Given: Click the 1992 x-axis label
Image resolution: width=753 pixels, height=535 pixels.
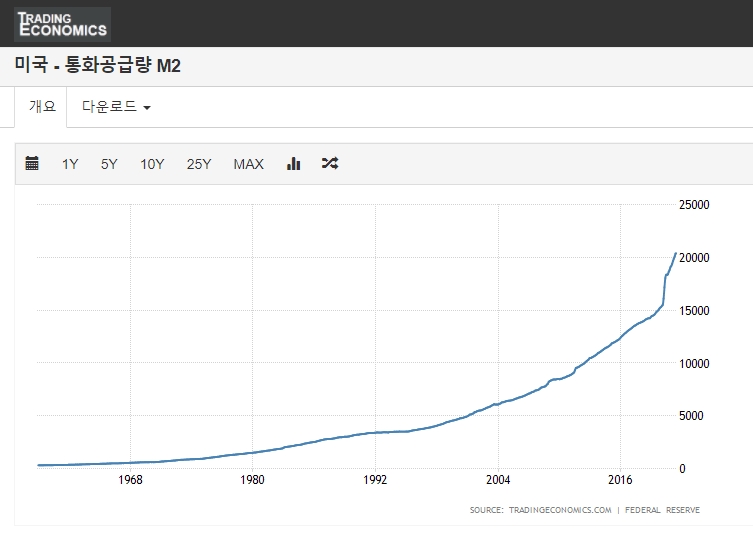Looking at the screenshot, I should click(x=375, y=480).
